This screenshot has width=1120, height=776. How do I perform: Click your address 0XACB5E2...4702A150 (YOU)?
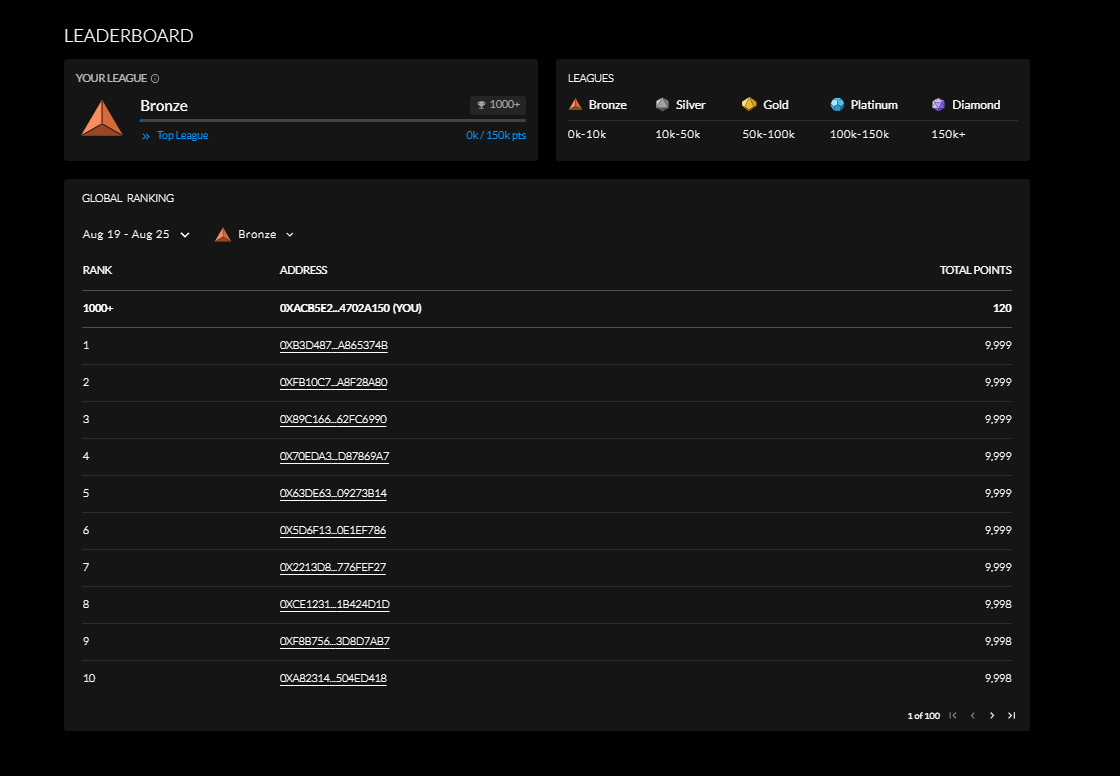[351, 308]
